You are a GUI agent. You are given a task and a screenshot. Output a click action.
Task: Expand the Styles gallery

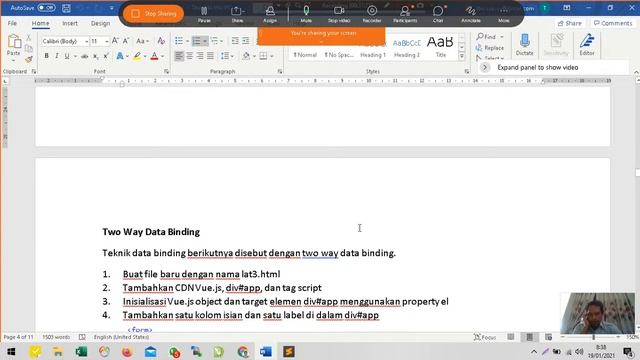click(x=462, y=56)
